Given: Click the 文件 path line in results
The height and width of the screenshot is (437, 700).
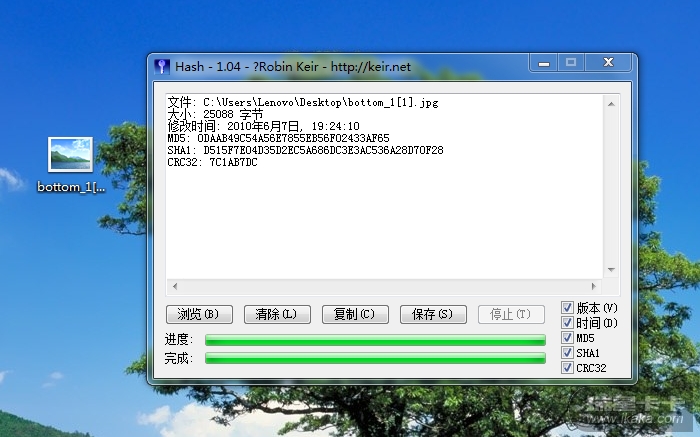Looking at the screenshot, I should point(303,102).
